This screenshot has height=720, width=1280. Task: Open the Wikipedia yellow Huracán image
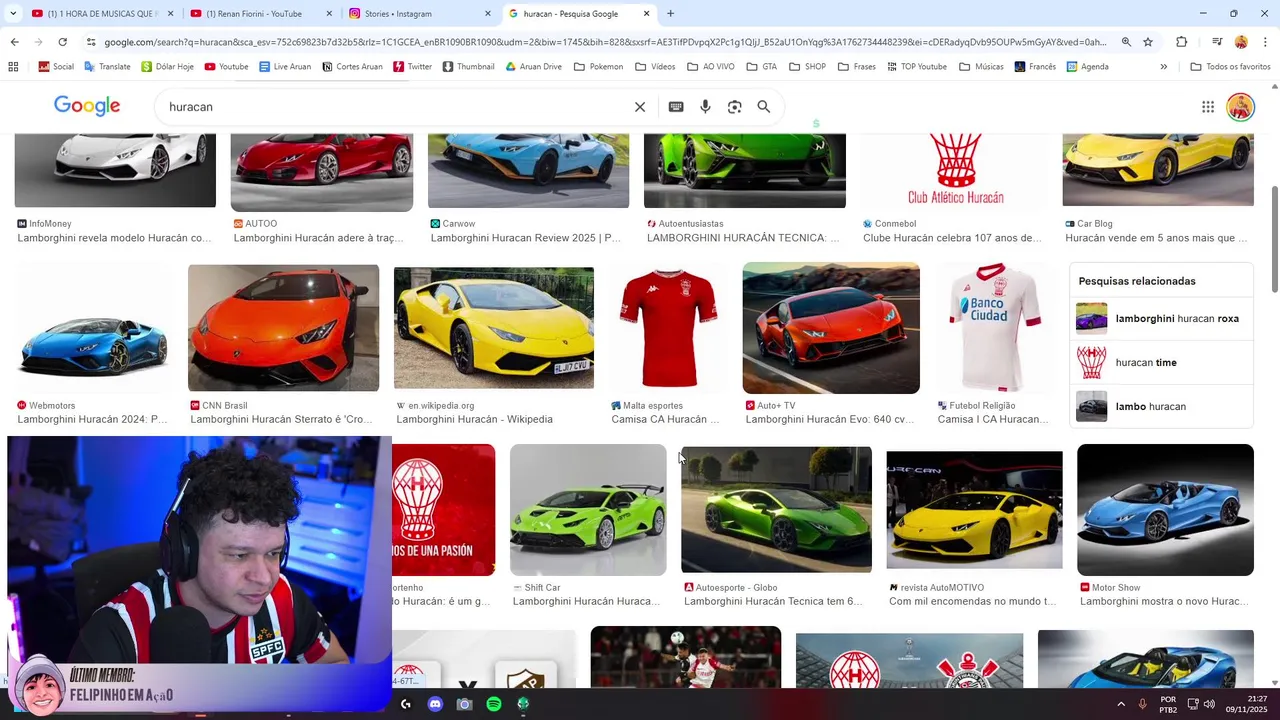pyautogui.click(x=494, y=328)
